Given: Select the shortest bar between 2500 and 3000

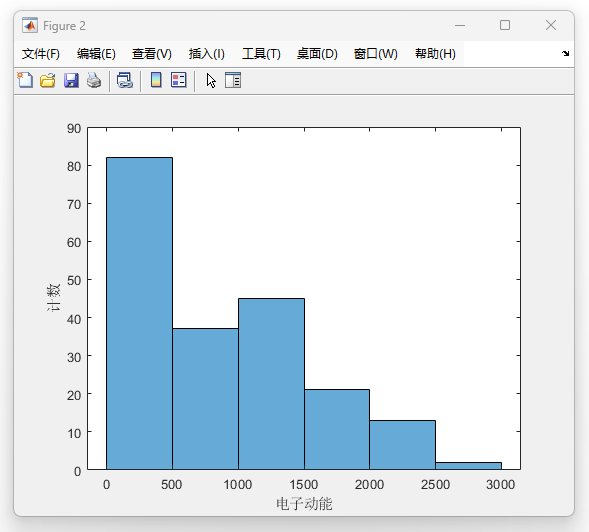Looking at the screenshot, I should (468, 466).
